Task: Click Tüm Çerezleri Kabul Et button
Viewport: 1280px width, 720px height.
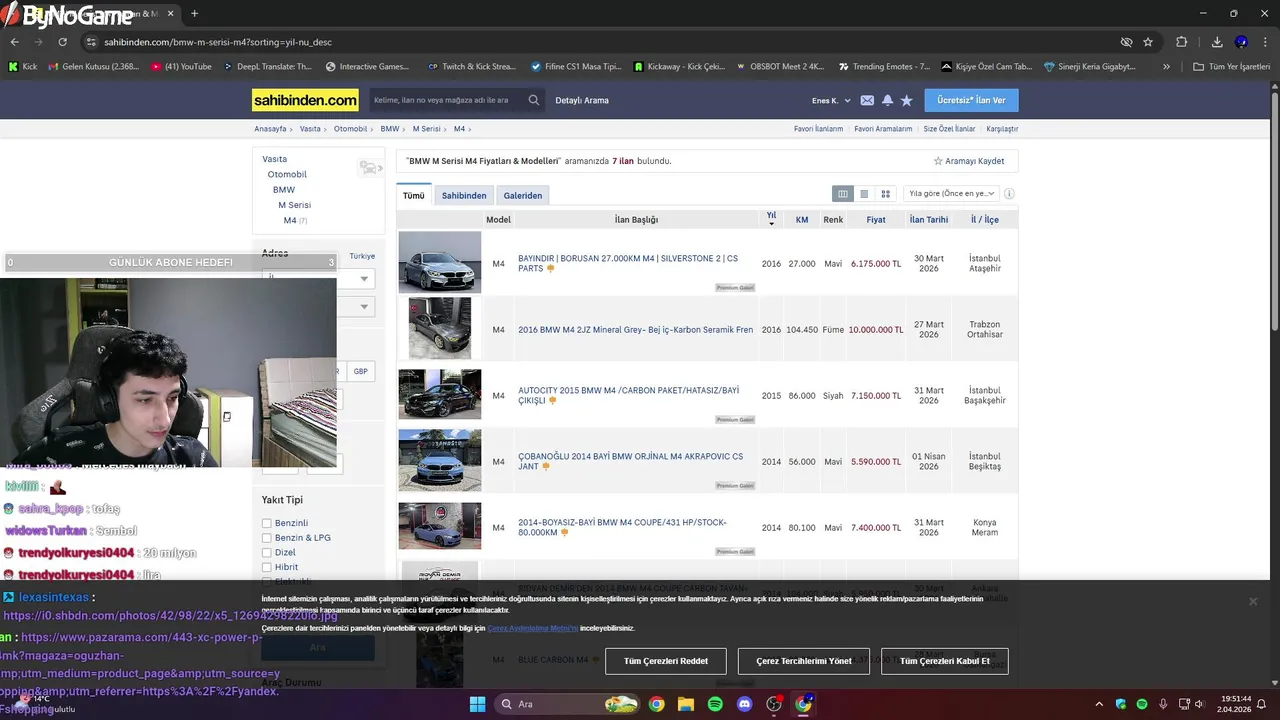Action: tap(944, 661)
